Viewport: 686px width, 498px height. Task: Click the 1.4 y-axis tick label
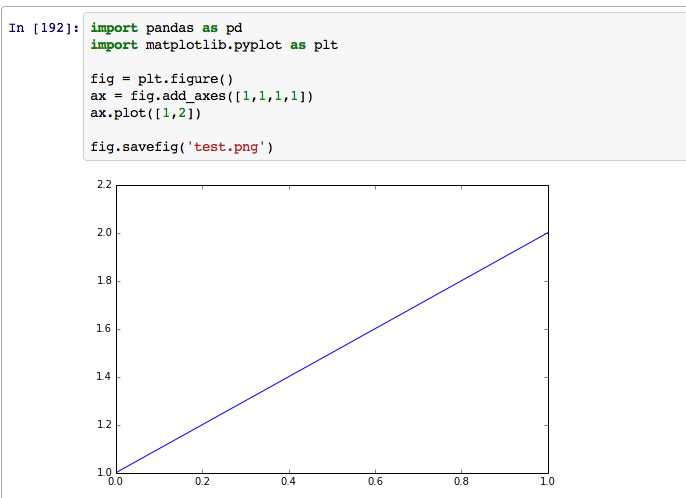pos(104,376)
